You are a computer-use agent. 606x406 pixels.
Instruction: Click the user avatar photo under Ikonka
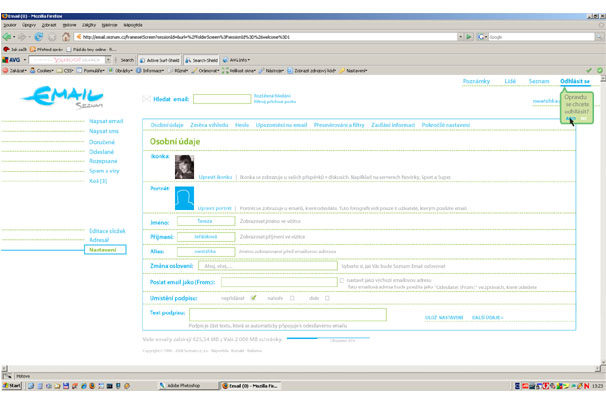click(184, 166)
